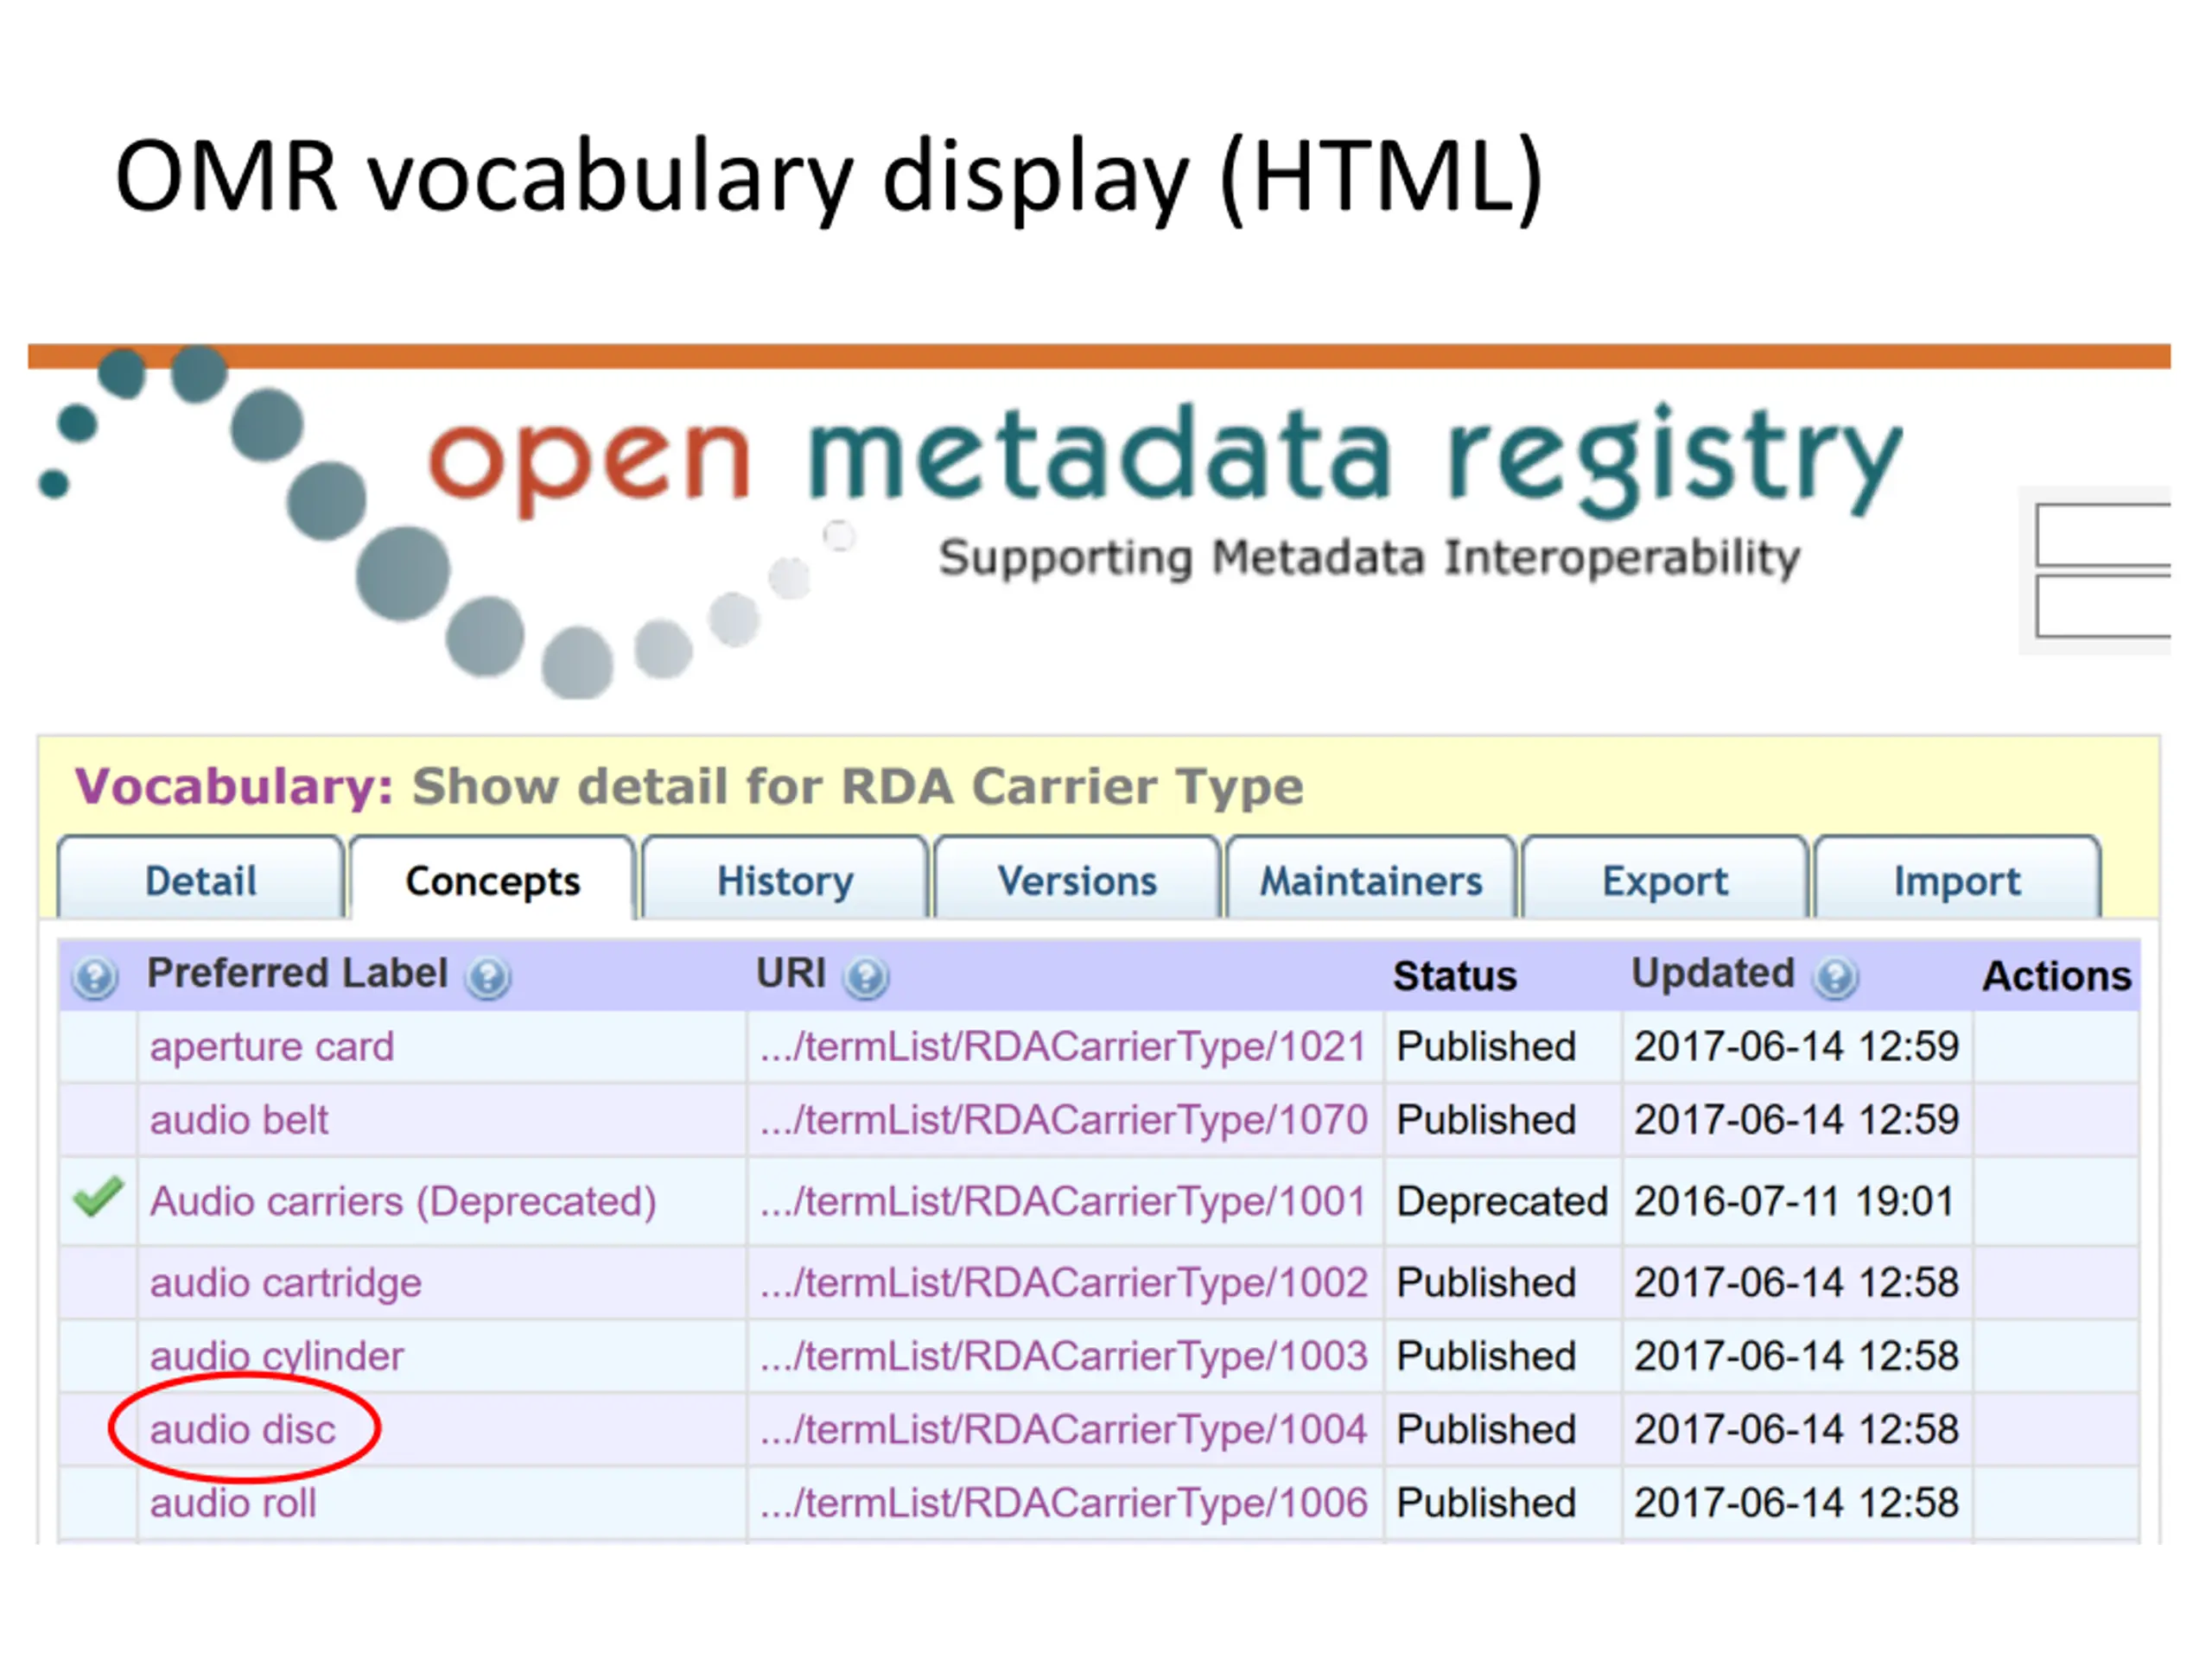Follow the RDACarrierType/1001 URI link

tap(1063, 1201)
